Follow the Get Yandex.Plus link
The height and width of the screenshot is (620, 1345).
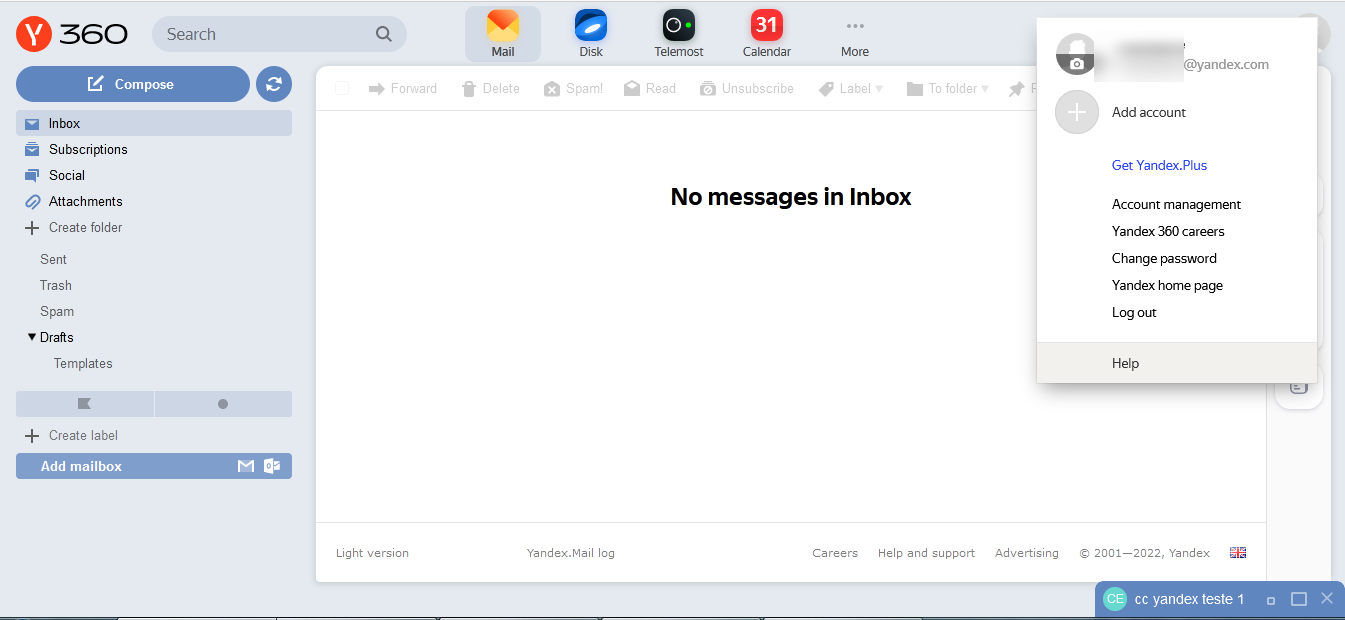[x=1159, y=165]
